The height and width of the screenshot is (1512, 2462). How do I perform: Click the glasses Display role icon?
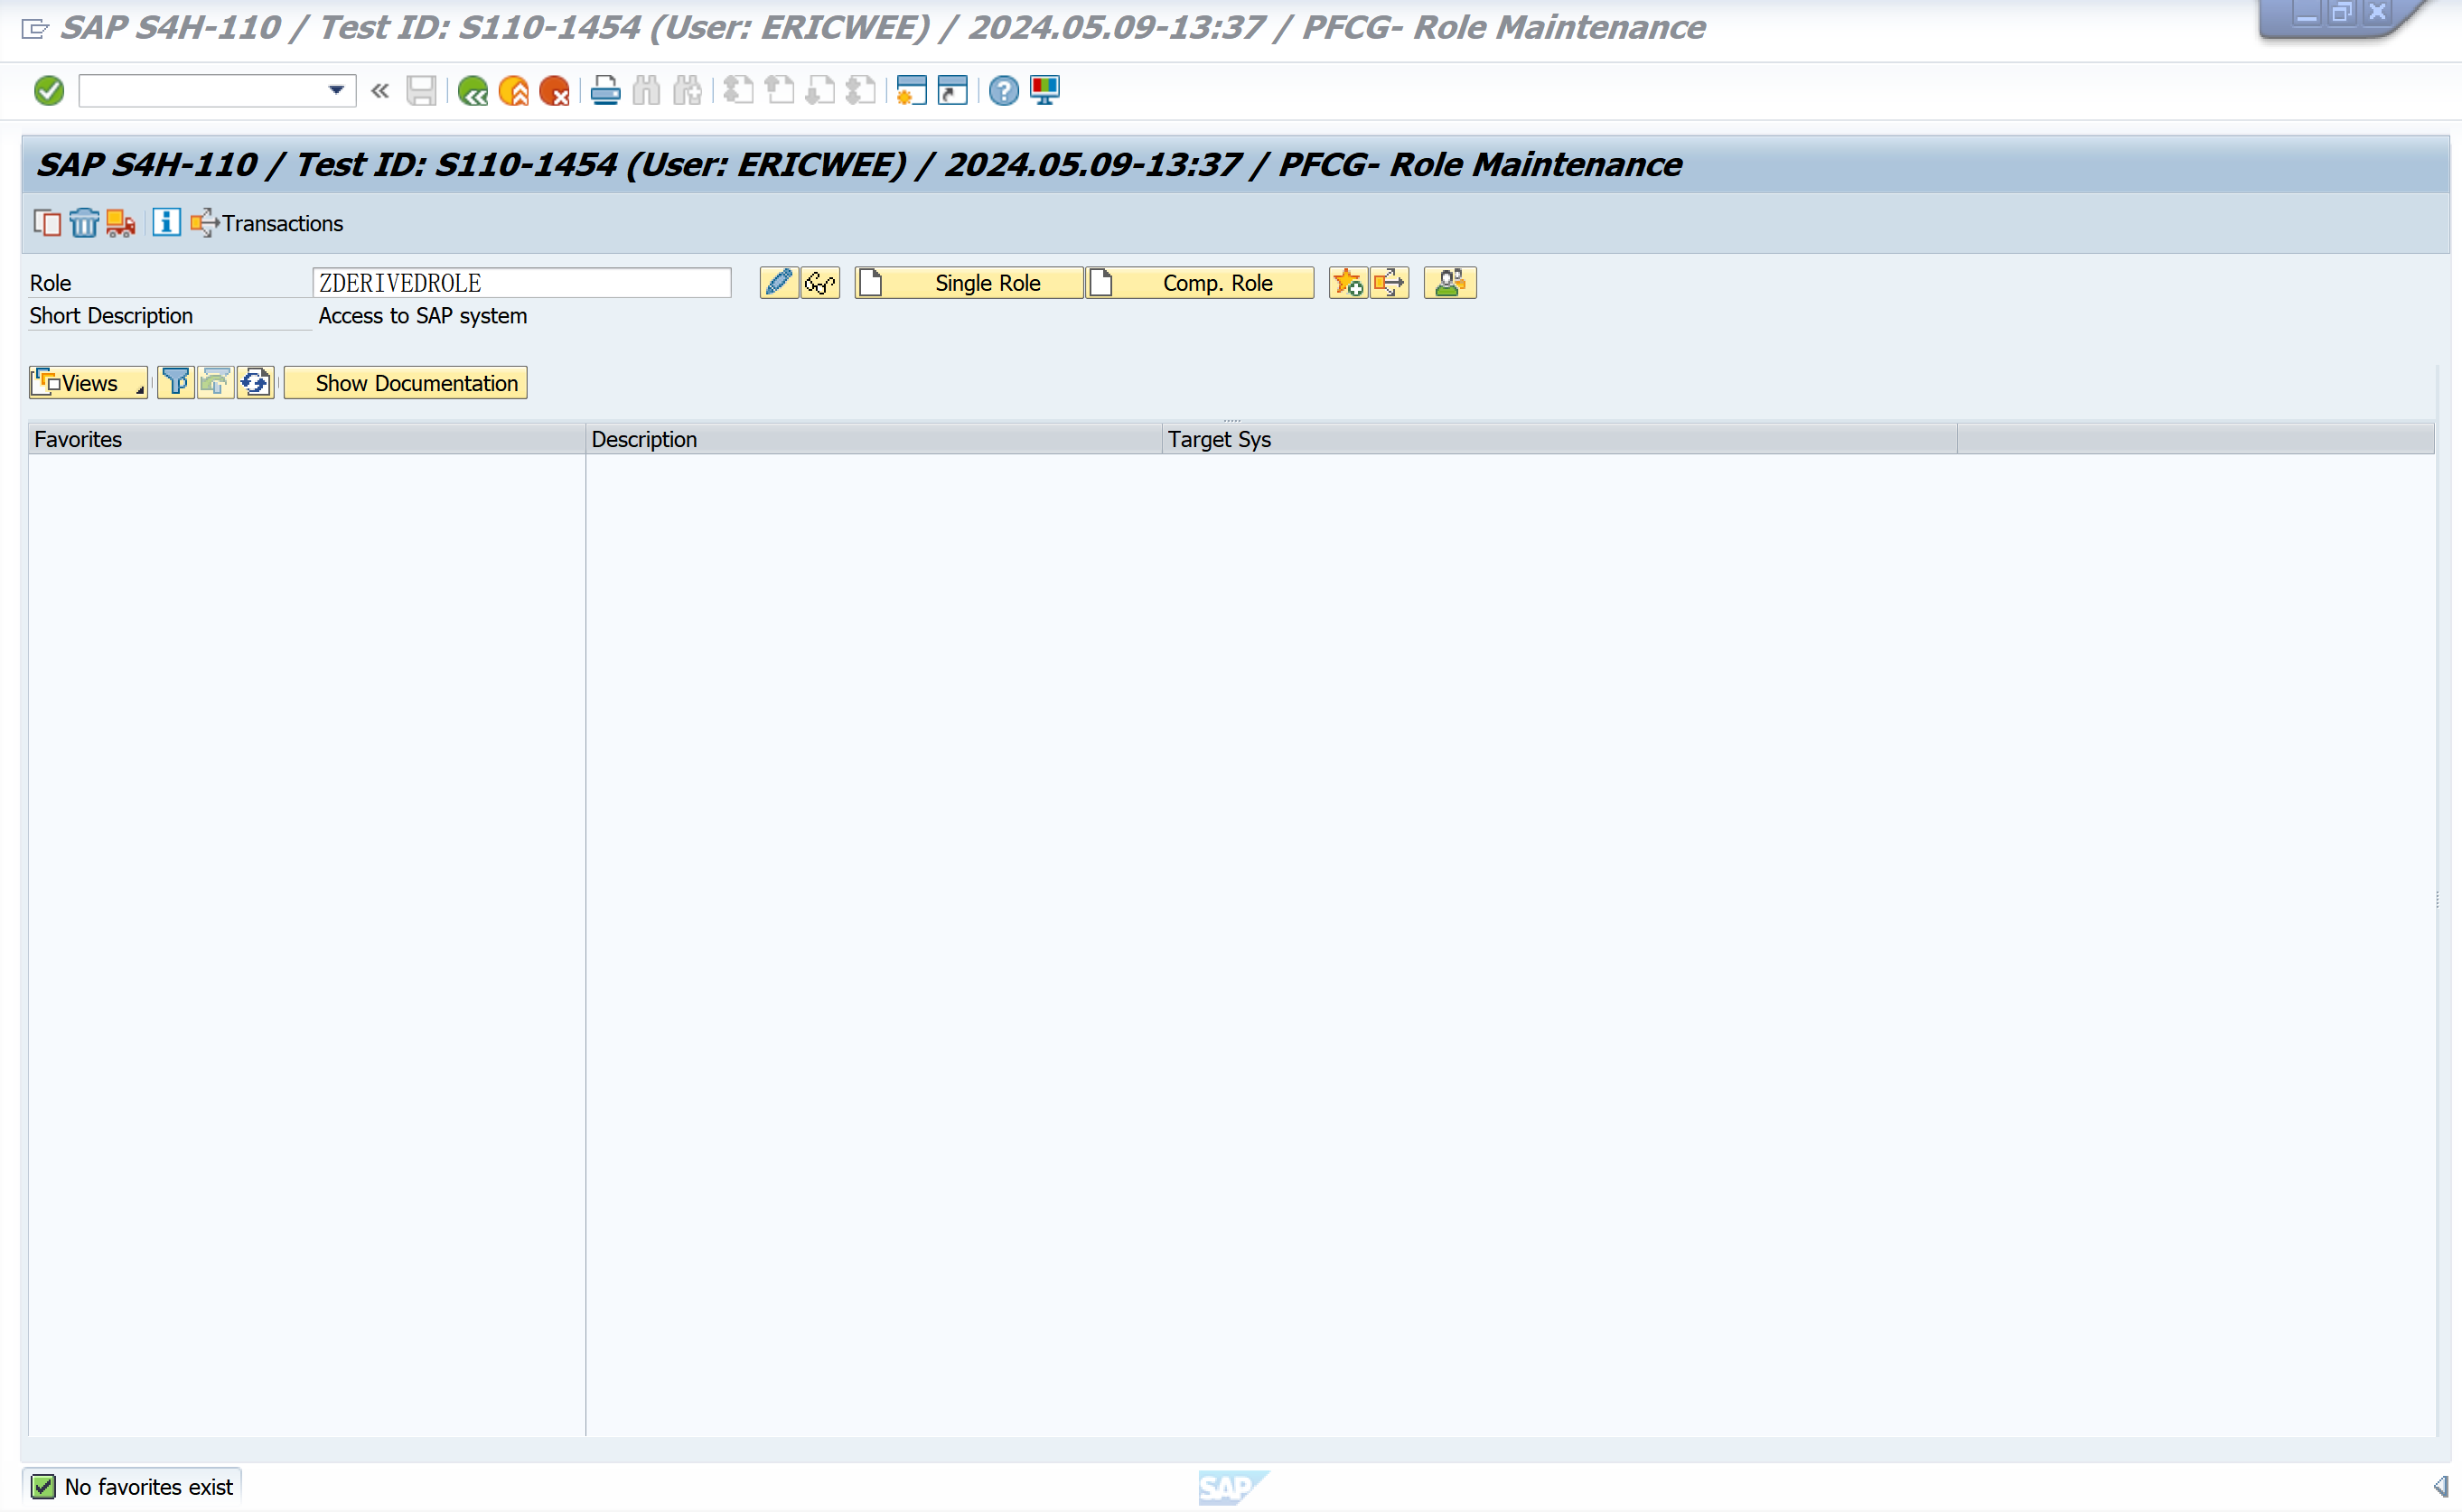click(820, 283)
